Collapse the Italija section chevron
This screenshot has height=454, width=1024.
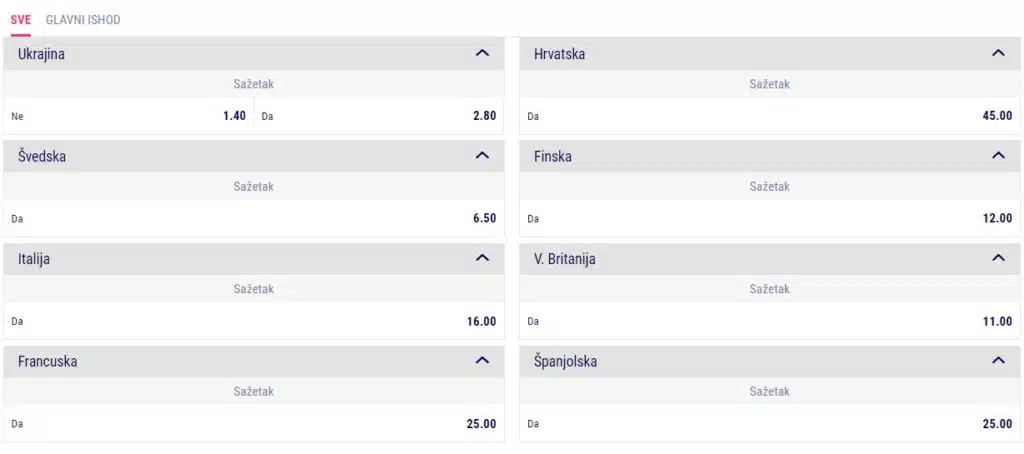click(482, 258)
